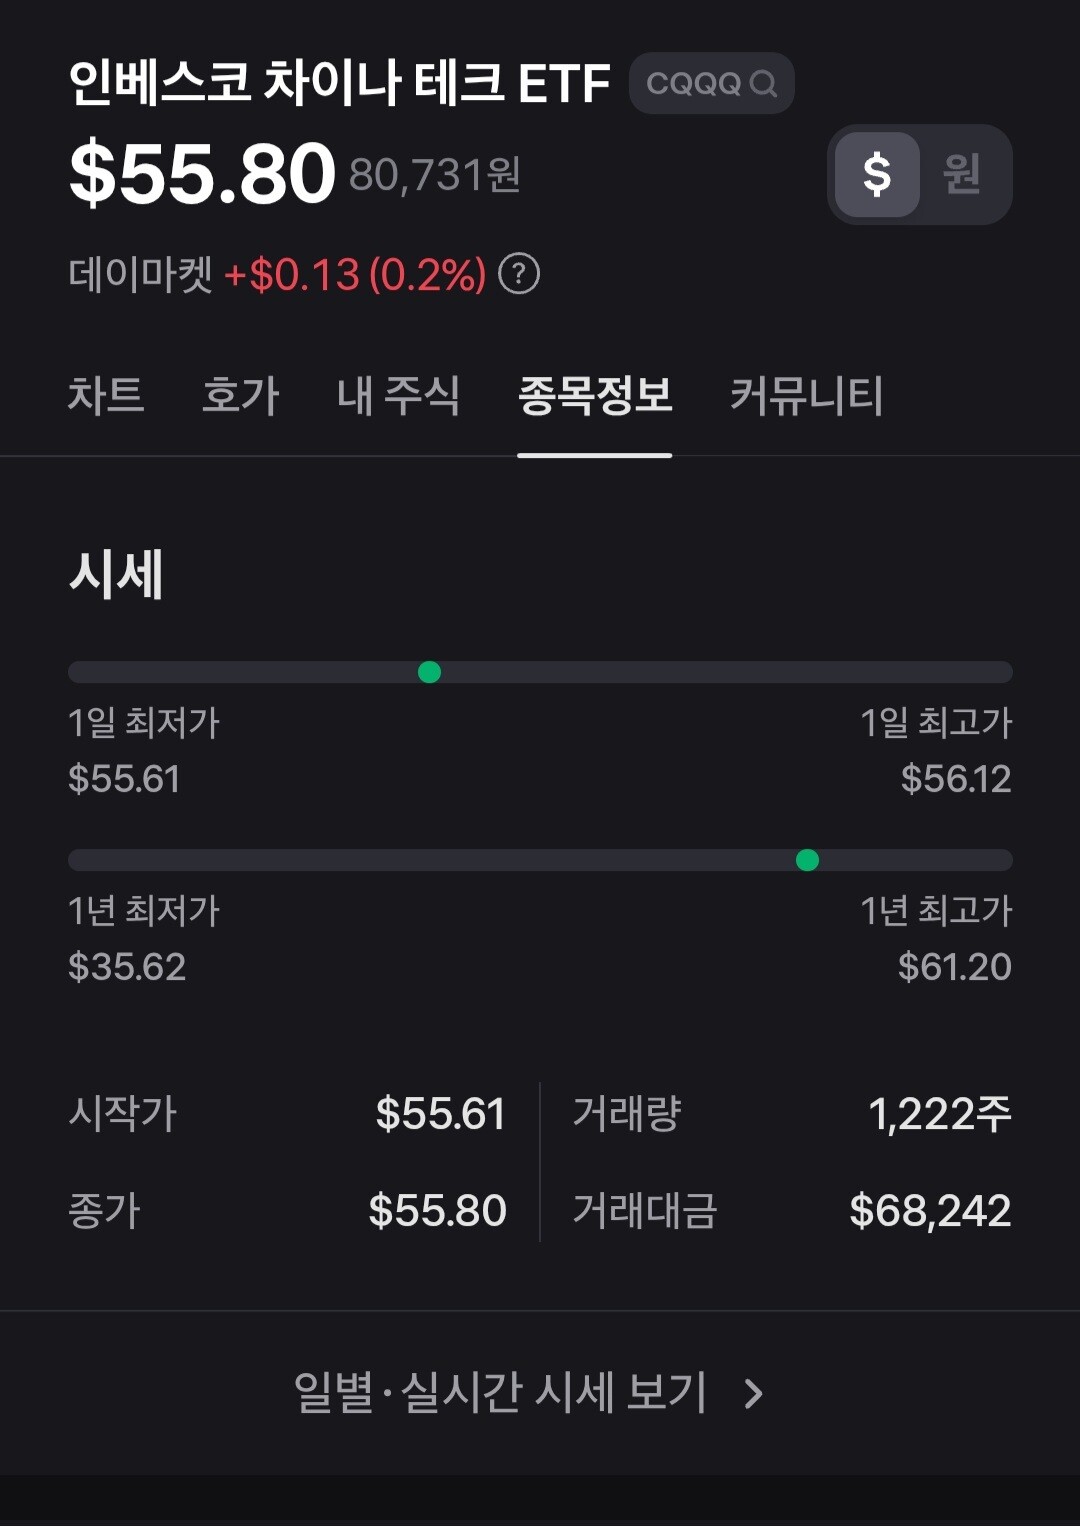Open the 차트 tab
The height and width of the screenshot is (1526, 1080).
point(106,395)
